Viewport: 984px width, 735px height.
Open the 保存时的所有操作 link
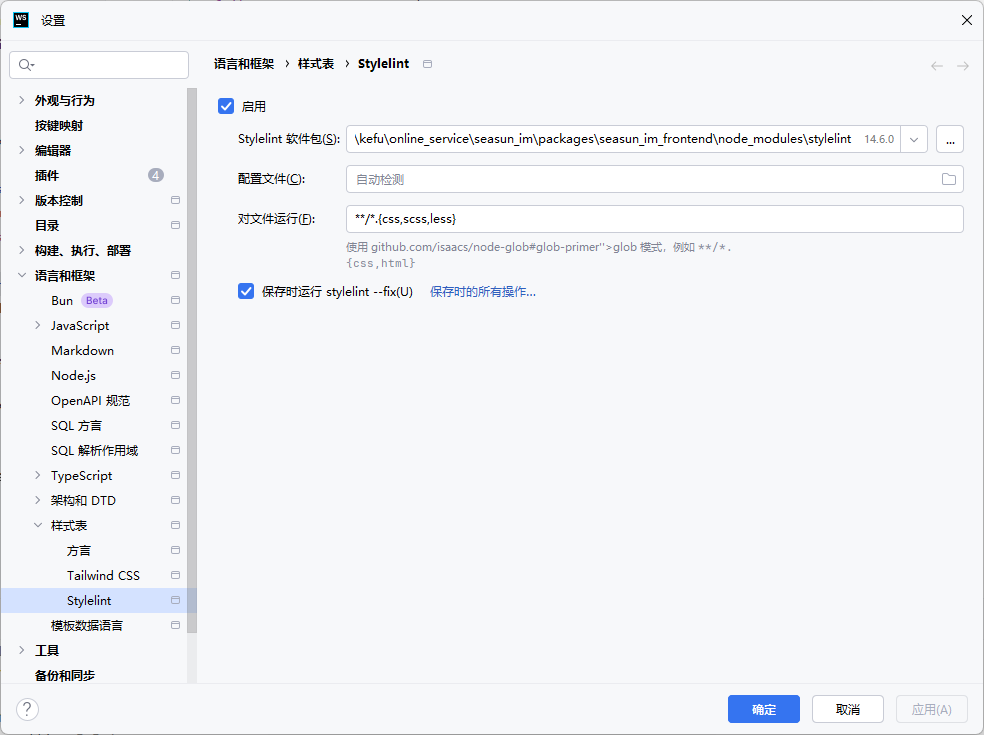pyautogui.click(x=483, y=292)
